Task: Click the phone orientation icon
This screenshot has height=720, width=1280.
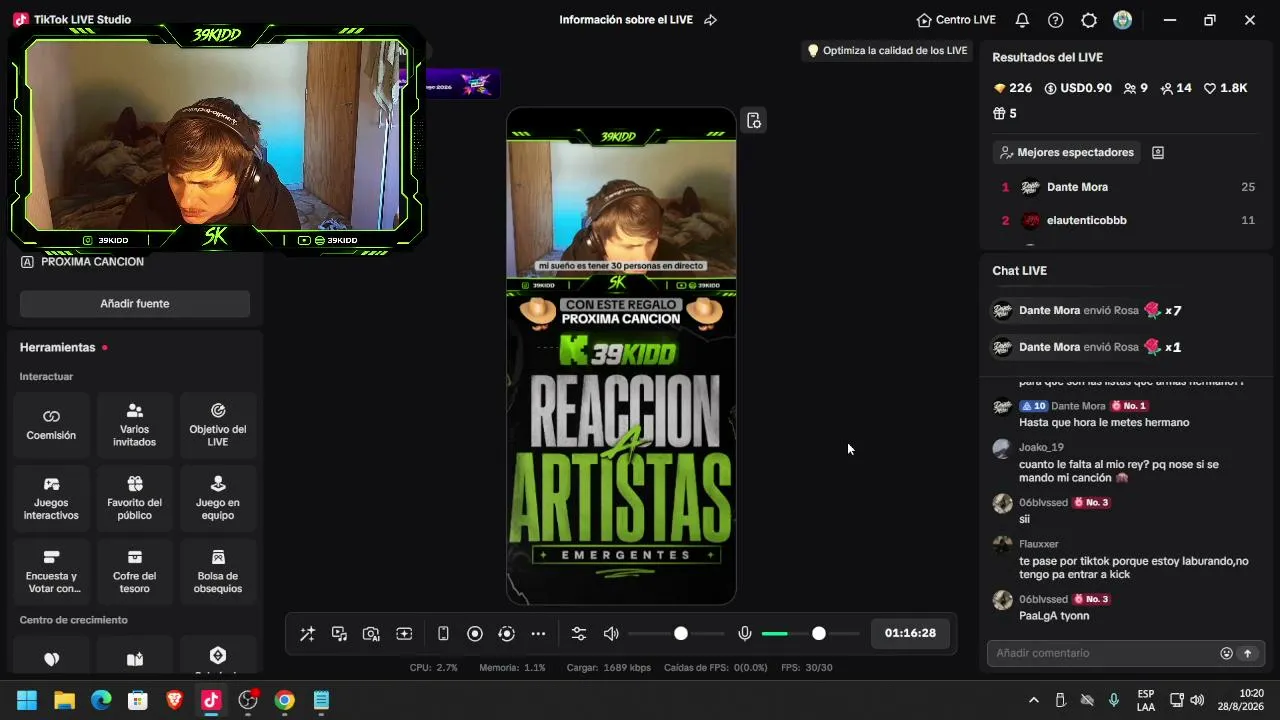Action: 443,633
